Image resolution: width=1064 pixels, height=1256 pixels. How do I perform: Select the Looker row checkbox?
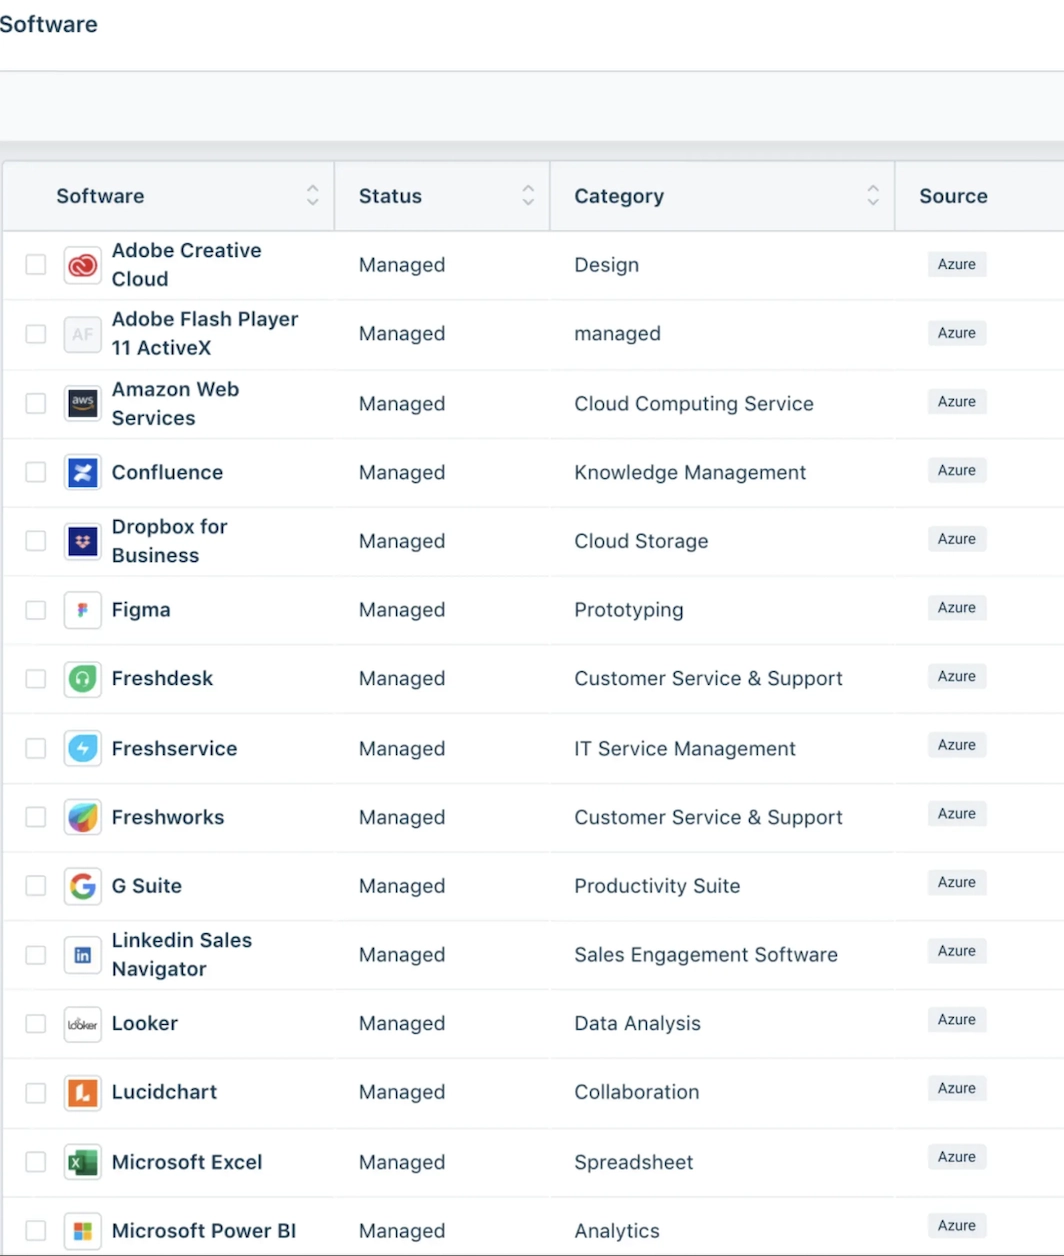tap(36, 1024)
